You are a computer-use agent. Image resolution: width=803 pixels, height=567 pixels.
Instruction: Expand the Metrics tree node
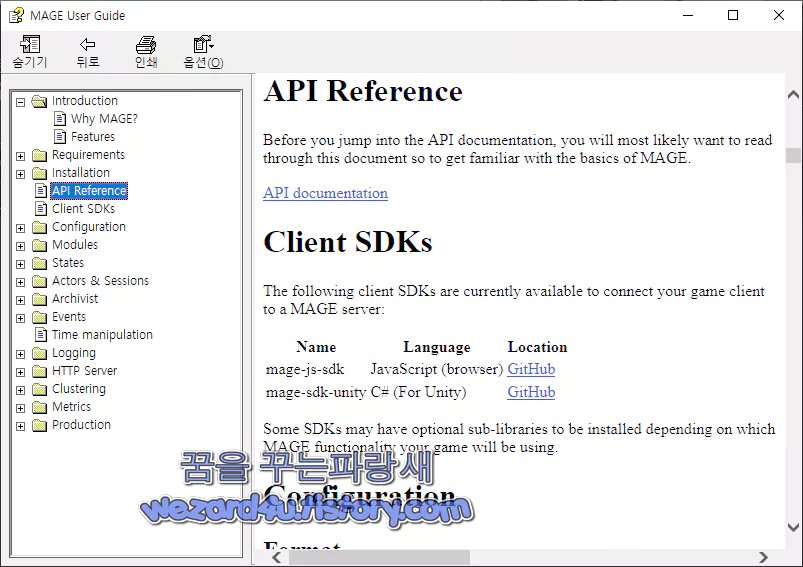pos(20,408)
